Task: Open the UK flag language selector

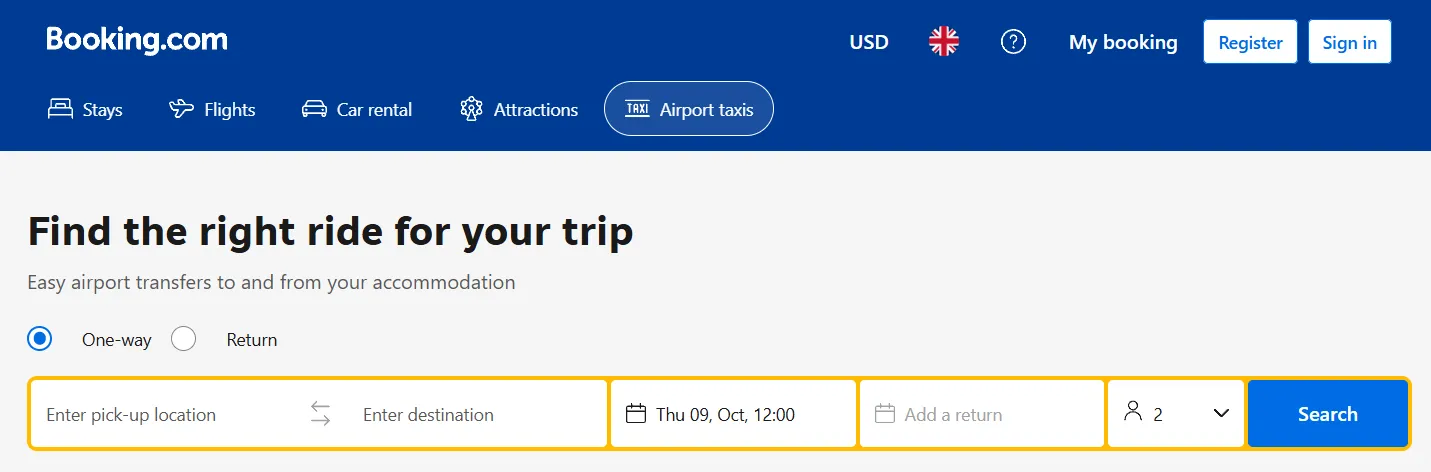Action: (943, 42)
